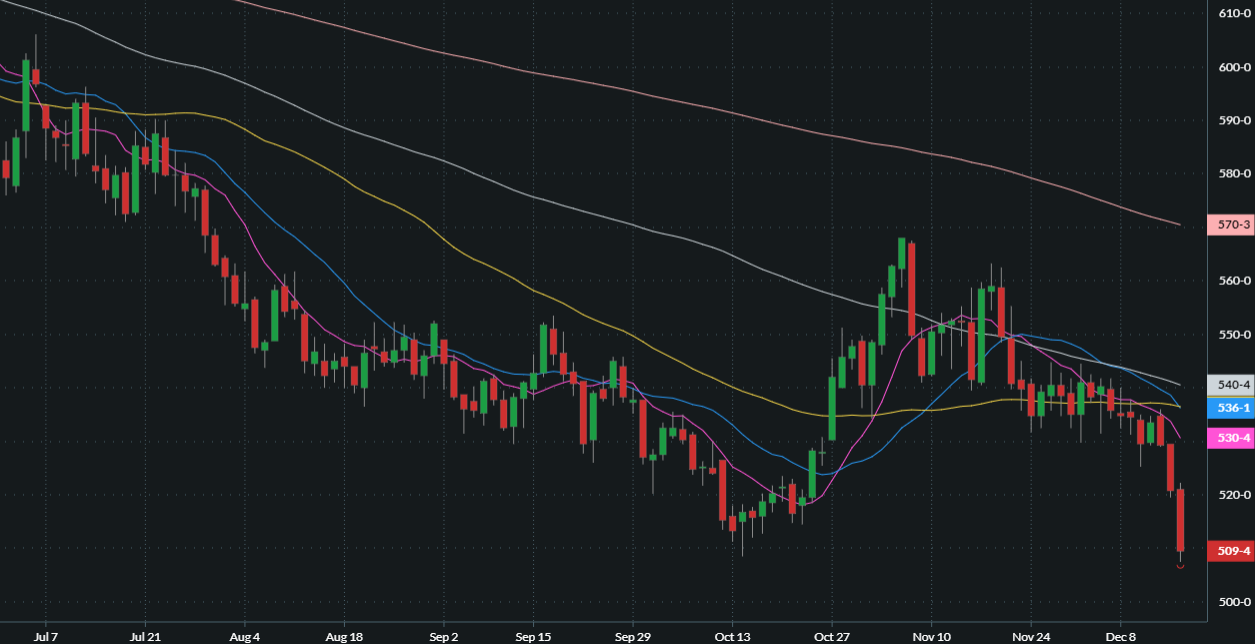Click the pink 570-3 price label
Image resolution: width=1255 pixels, height=644 pixels.
click(1233, 224)
